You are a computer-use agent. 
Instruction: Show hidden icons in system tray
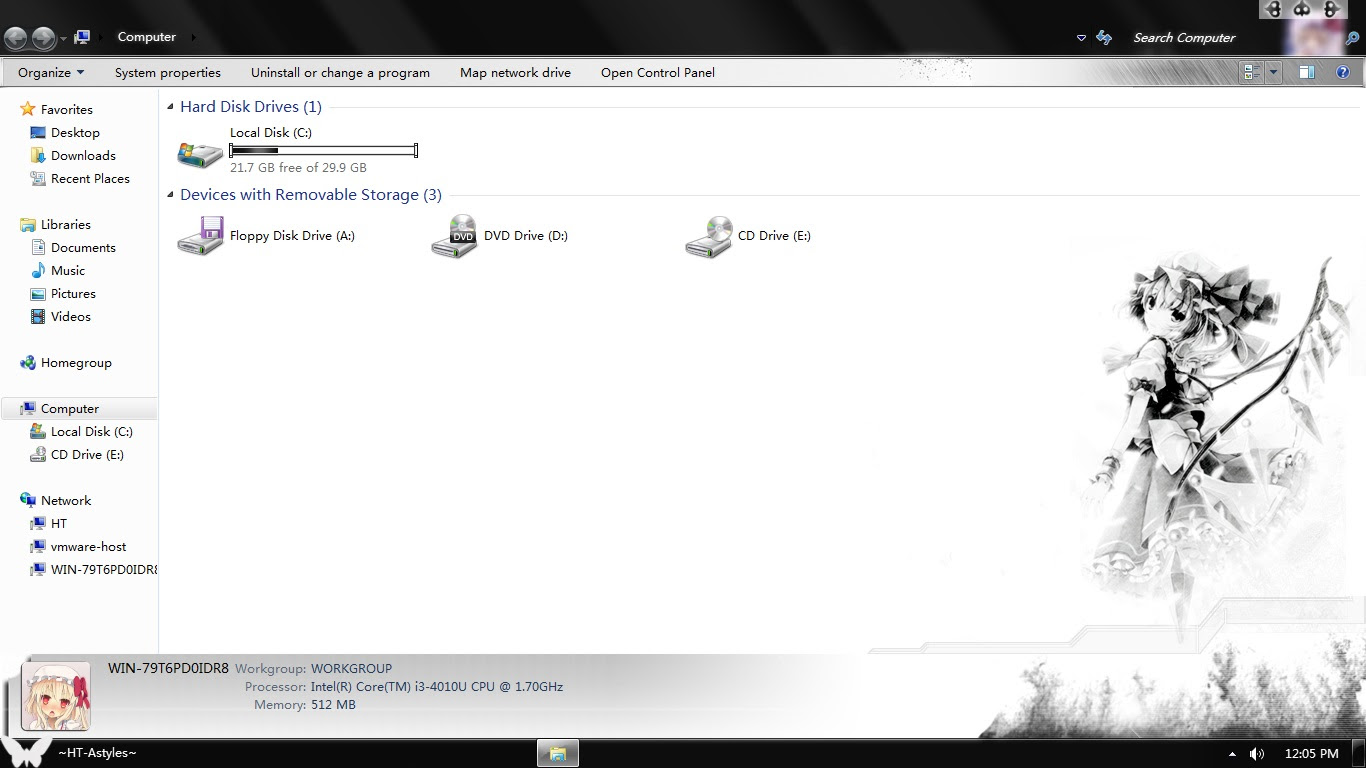point(1231,753)
